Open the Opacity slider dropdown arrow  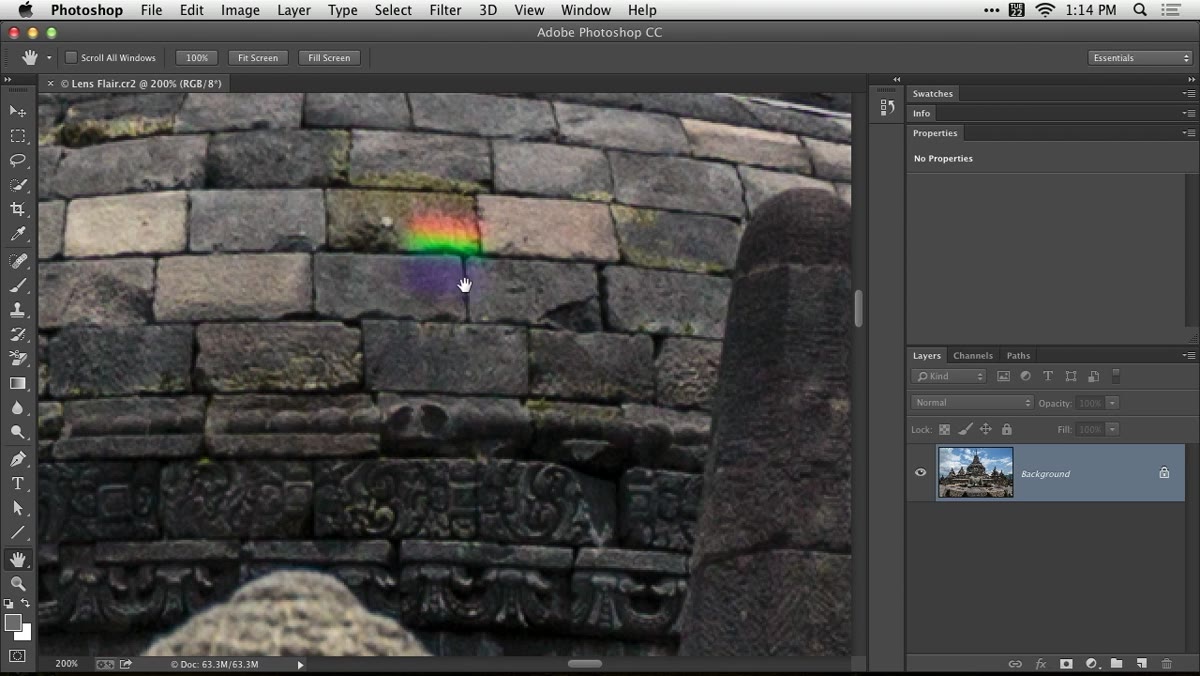coord(1112,403)
